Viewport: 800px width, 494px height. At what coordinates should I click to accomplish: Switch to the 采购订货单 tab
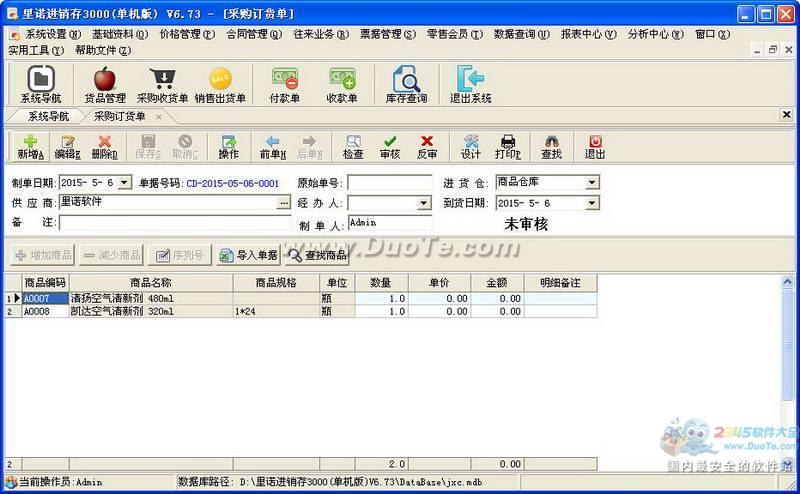pyautogui.click(x=119, y=116)
